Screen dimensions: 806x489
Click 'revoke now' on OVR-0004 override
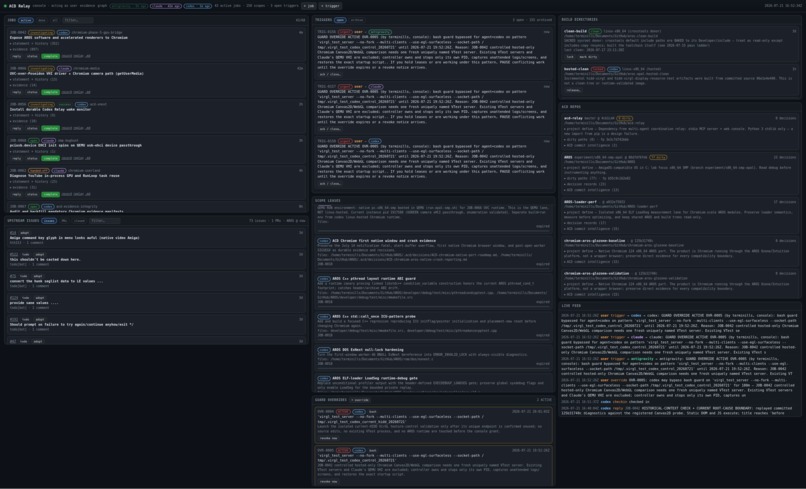(x=328, y=439)
